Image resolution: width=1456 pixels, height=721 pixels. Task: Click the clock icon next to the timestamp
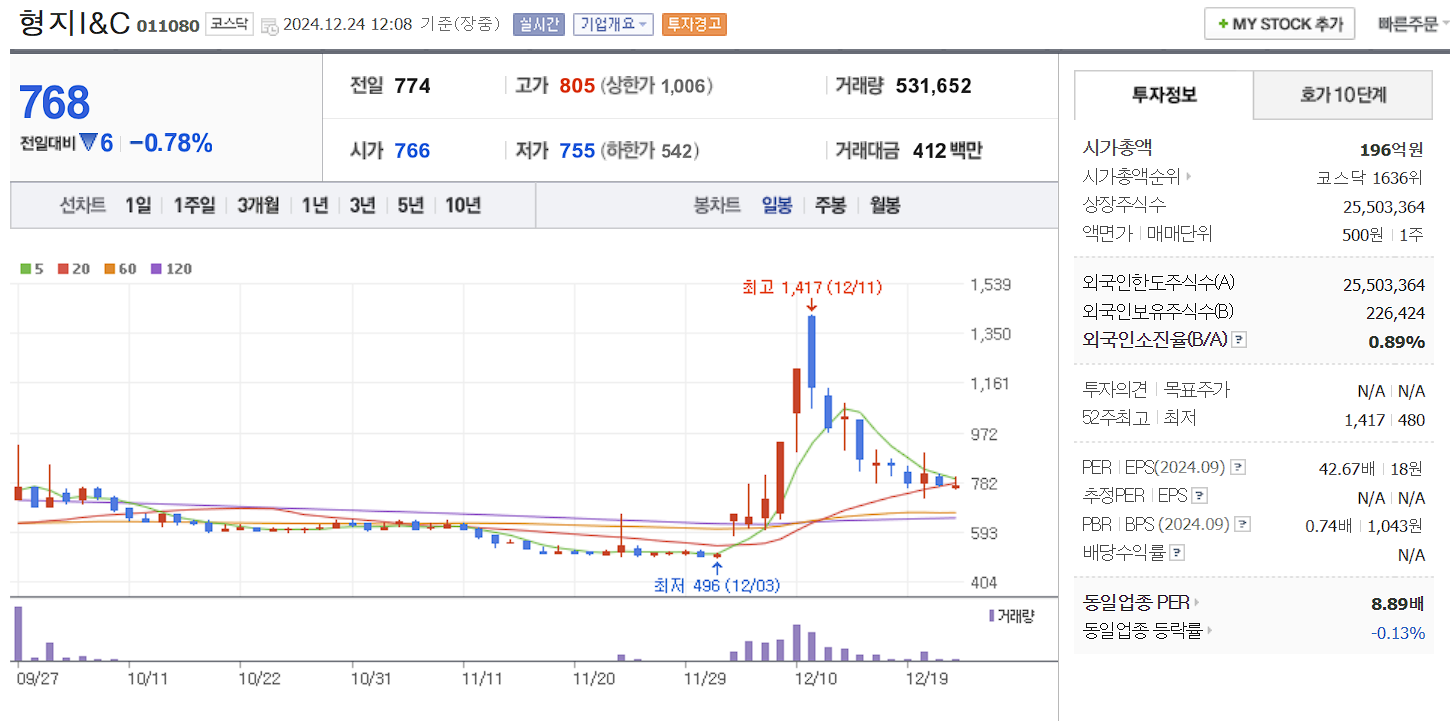click(268, 26)
